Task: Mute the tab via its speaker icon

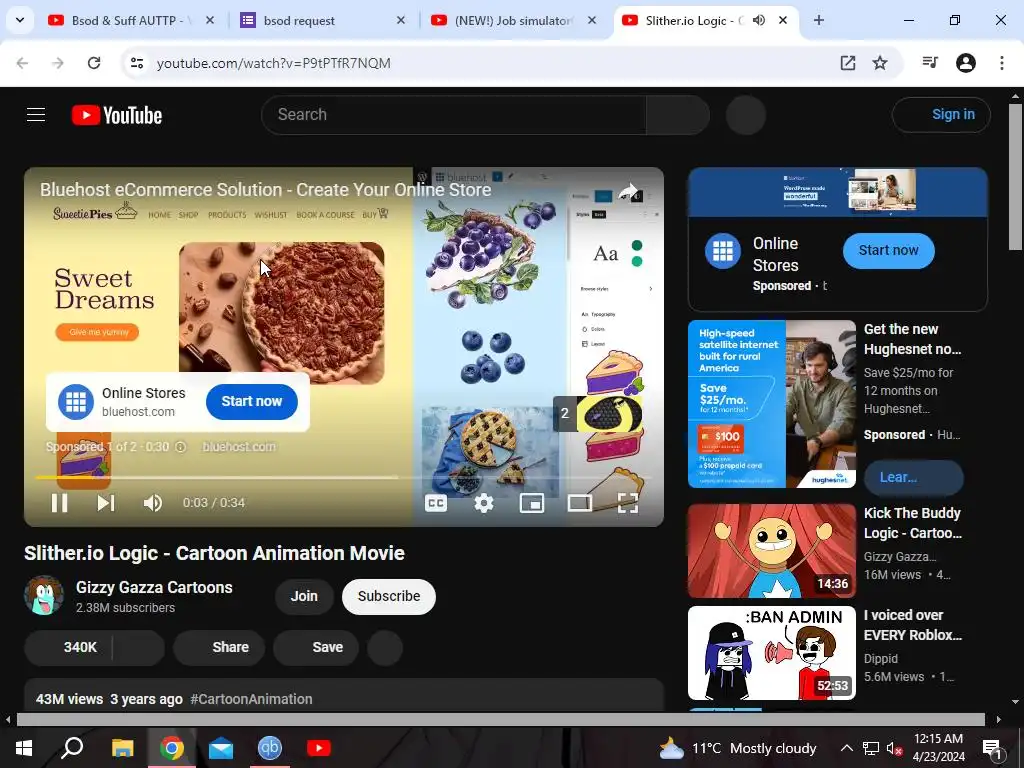Action: tap(759, 20)
